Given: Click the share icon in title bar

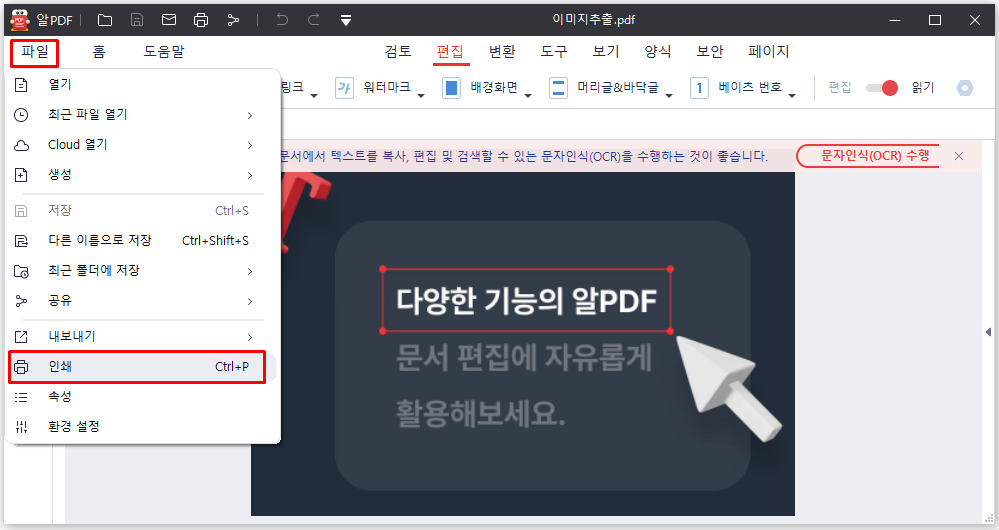Looking at the screenshot, I should pos(233,20).
